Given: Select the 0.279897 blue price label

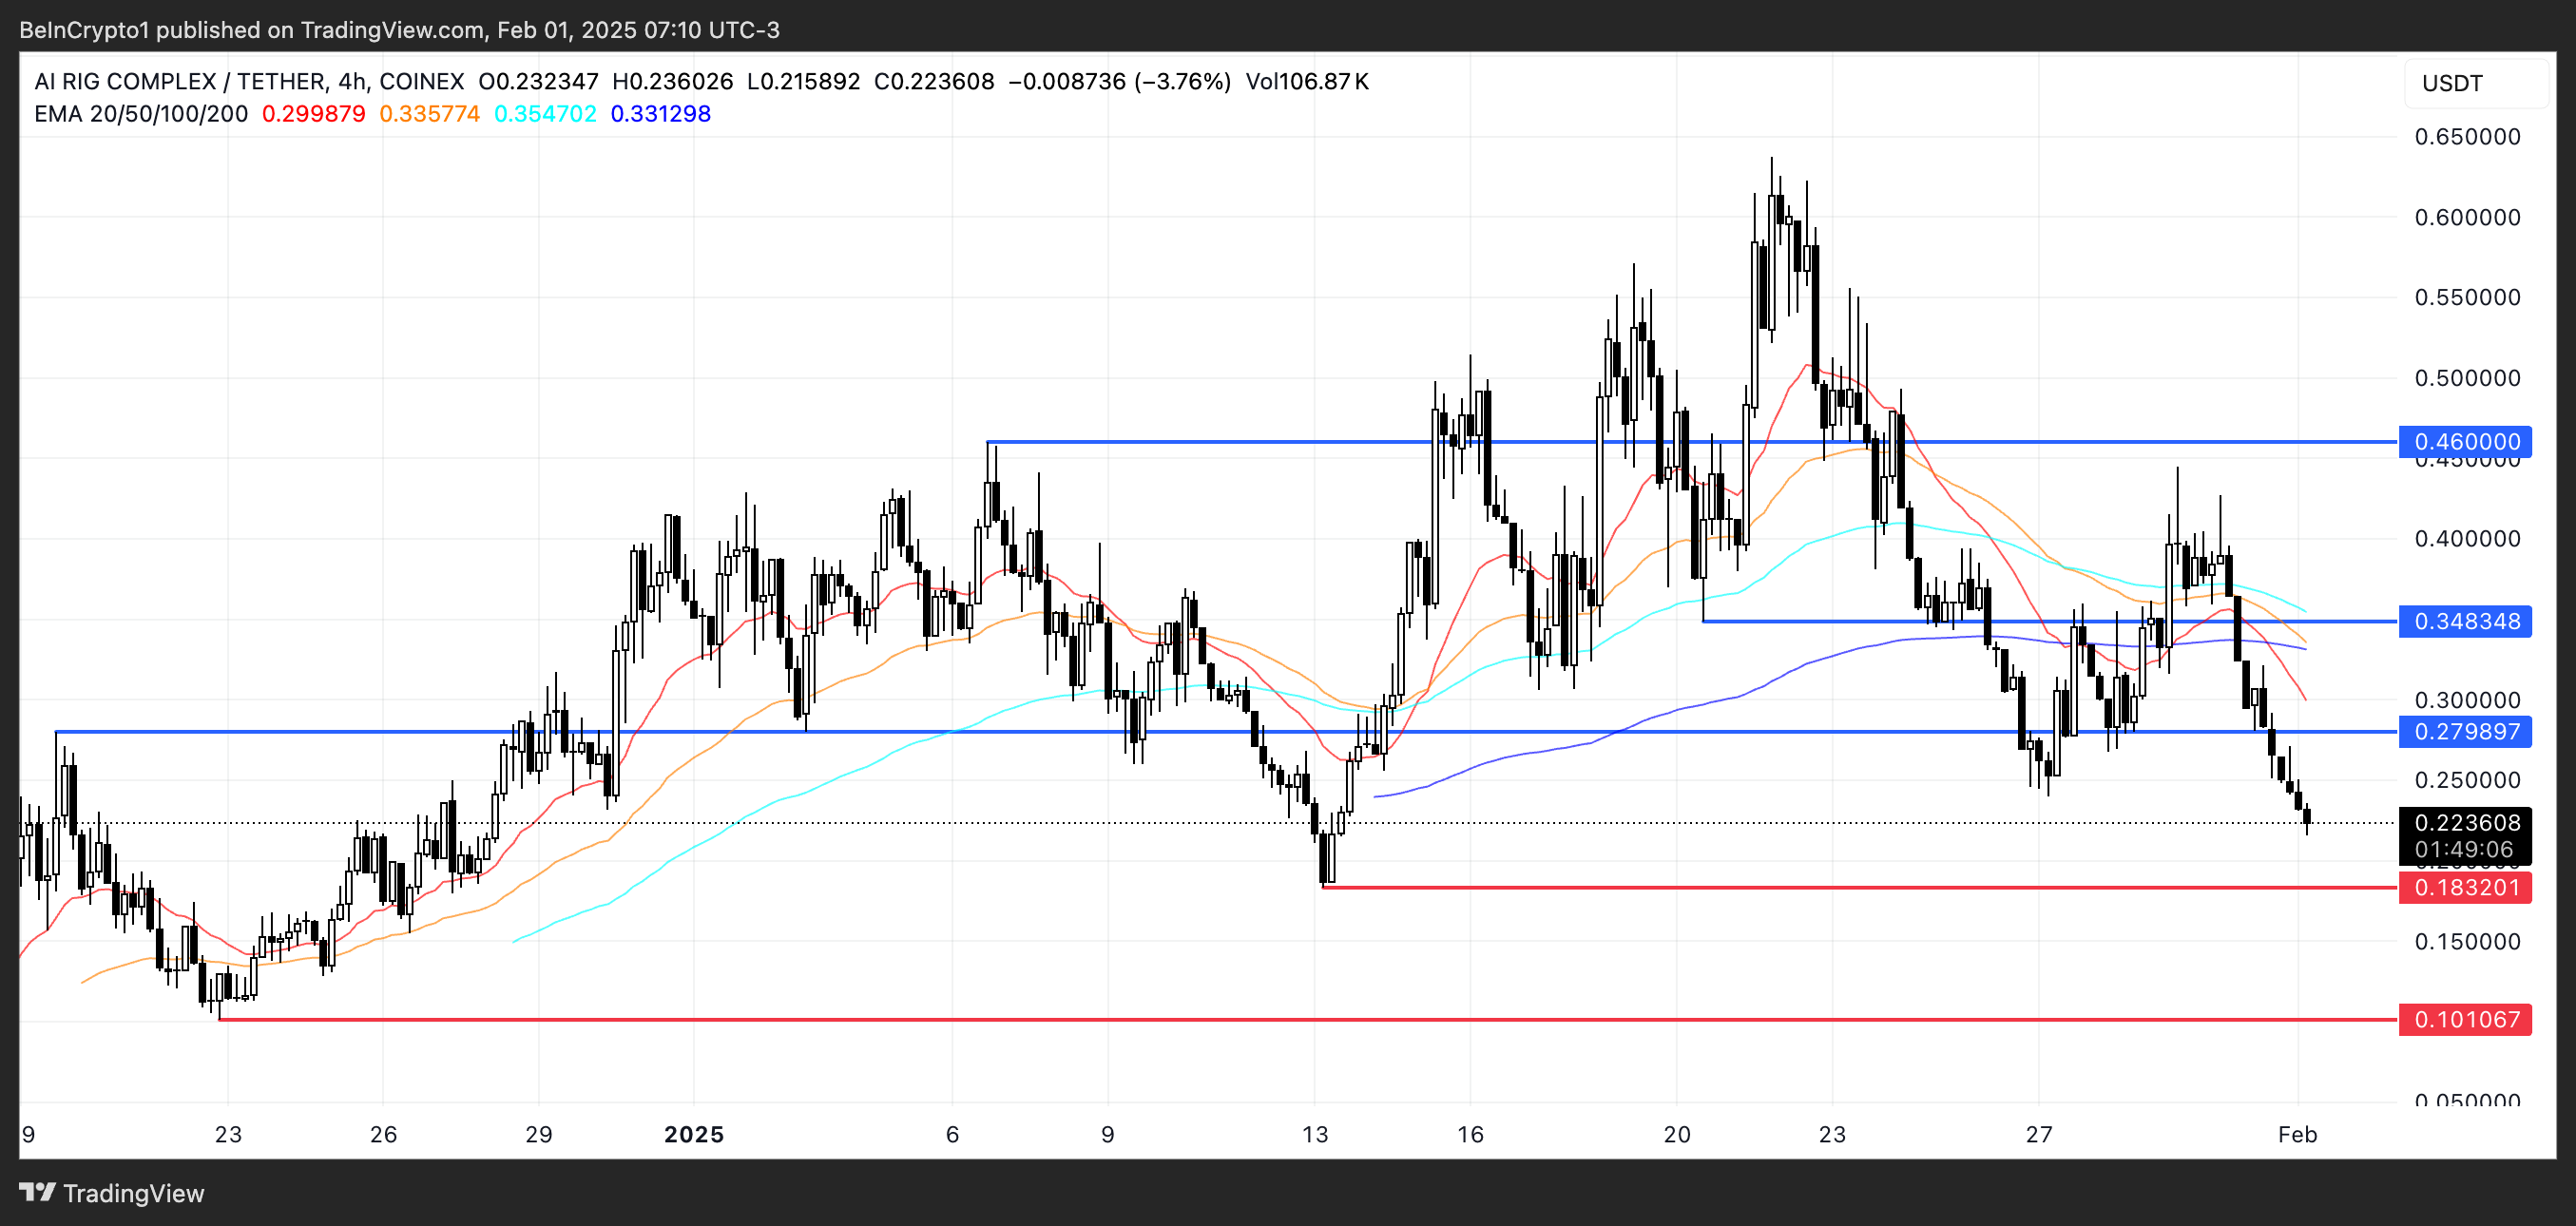Looking at the screenshot, I should (2465, 731).
